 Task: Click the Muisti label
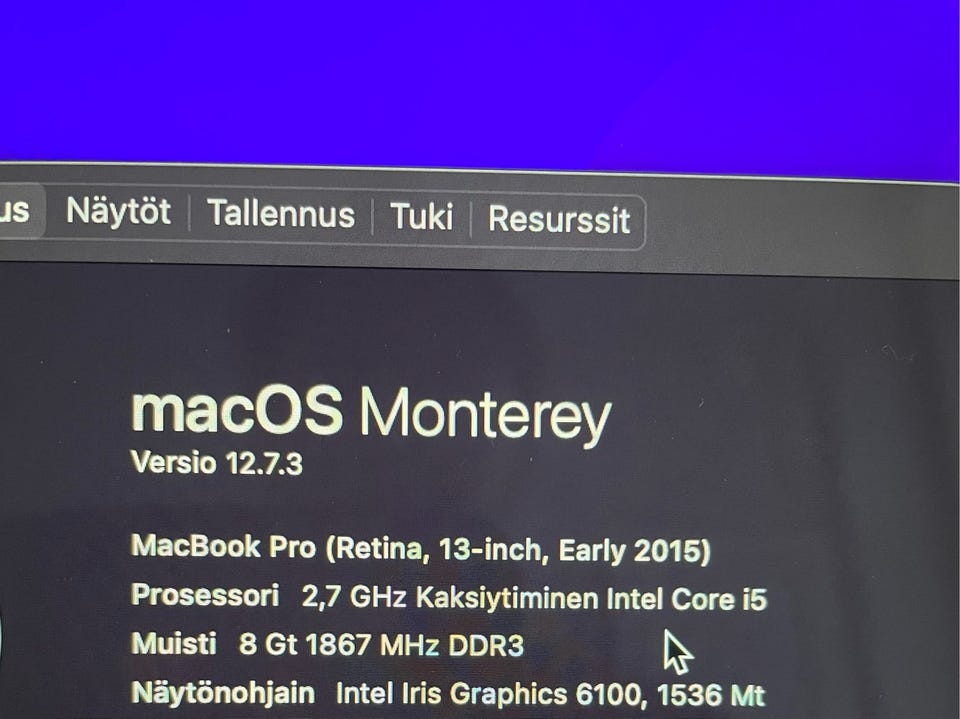(174, 644)
